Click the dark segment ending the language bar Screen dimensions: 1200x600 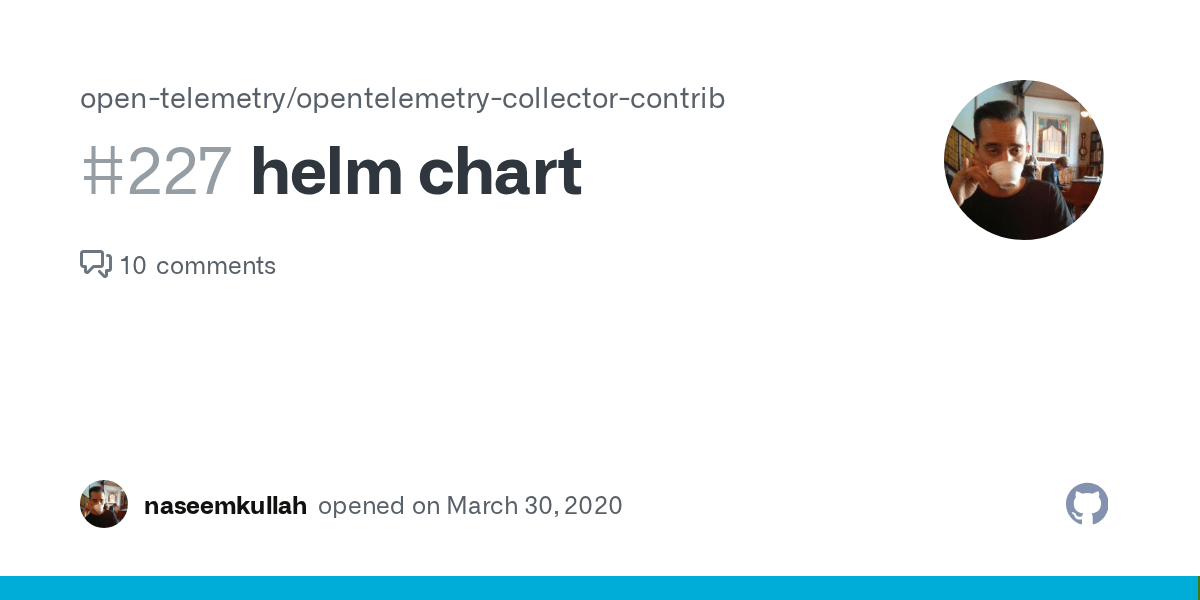click(x=1198, y=588)
